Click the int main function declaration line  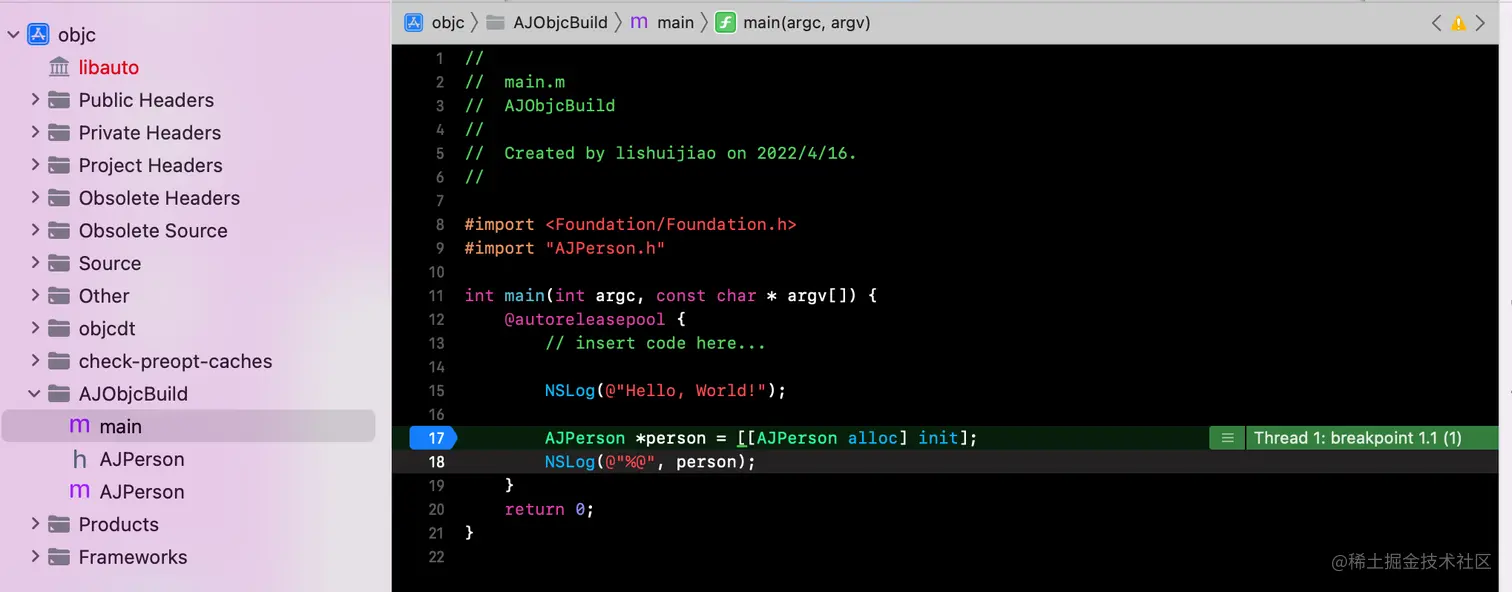click(670, 295)
